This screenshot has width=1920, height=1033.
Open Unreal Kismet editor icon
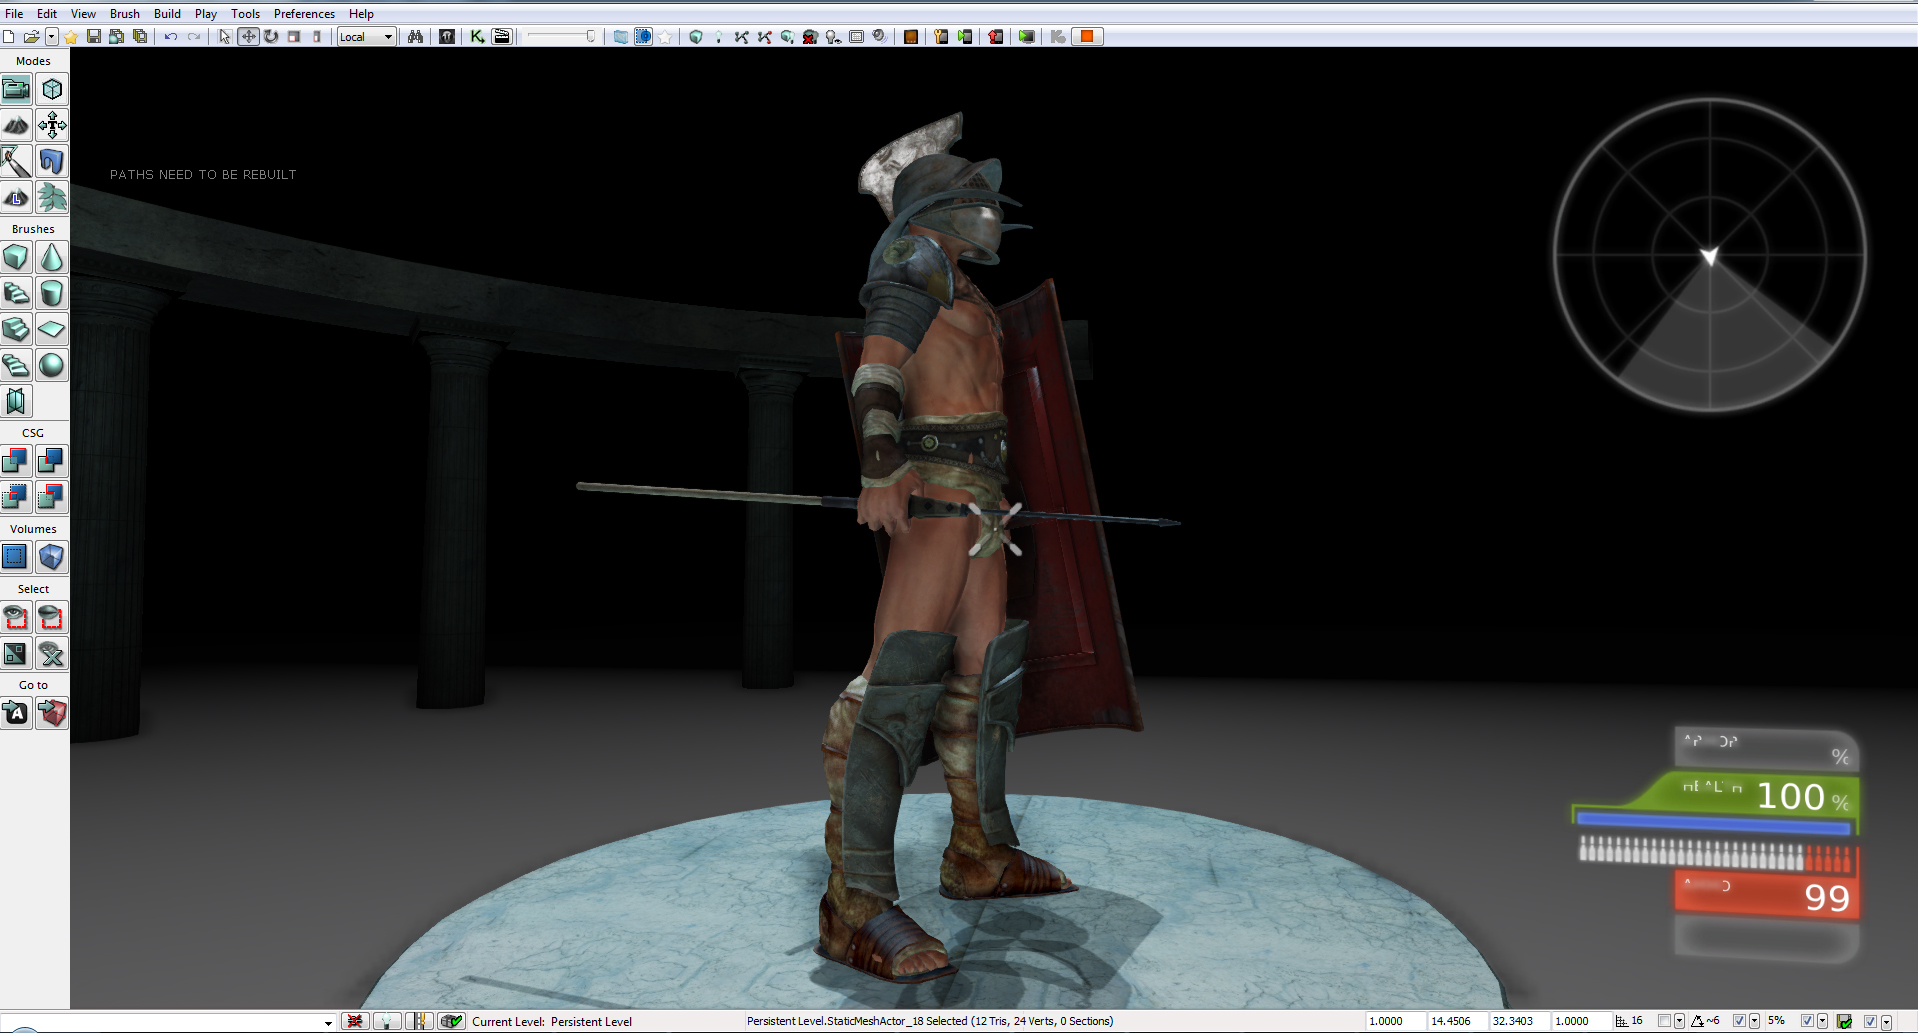[x=478, y=37]
